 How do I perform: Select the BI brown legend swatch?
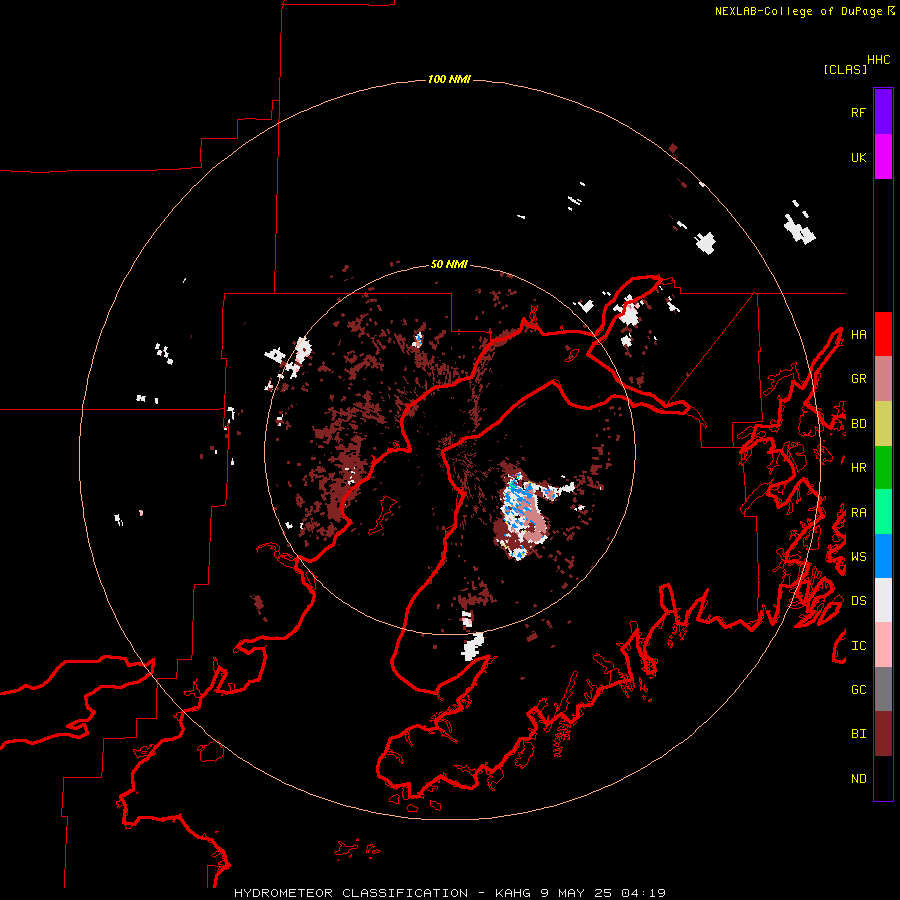tap(883, 734)
